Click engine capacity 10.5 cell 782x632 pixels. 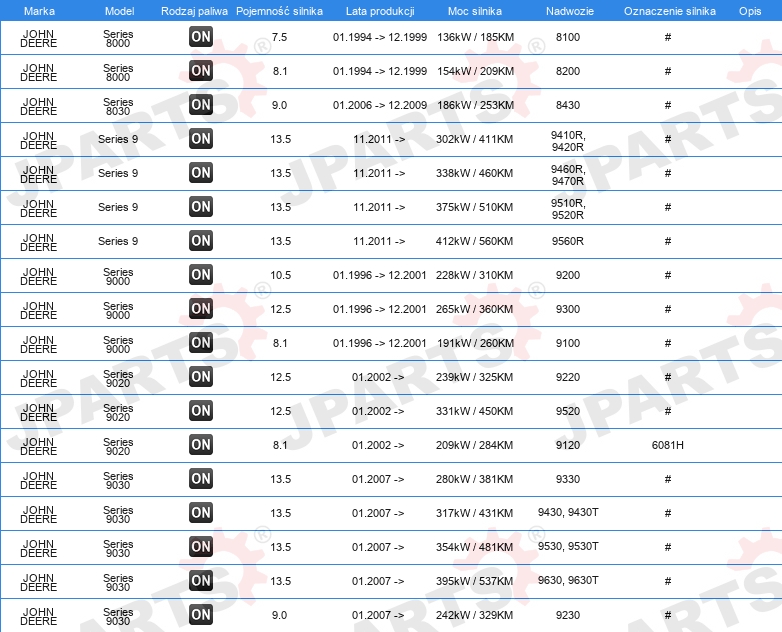coord(280,275)
